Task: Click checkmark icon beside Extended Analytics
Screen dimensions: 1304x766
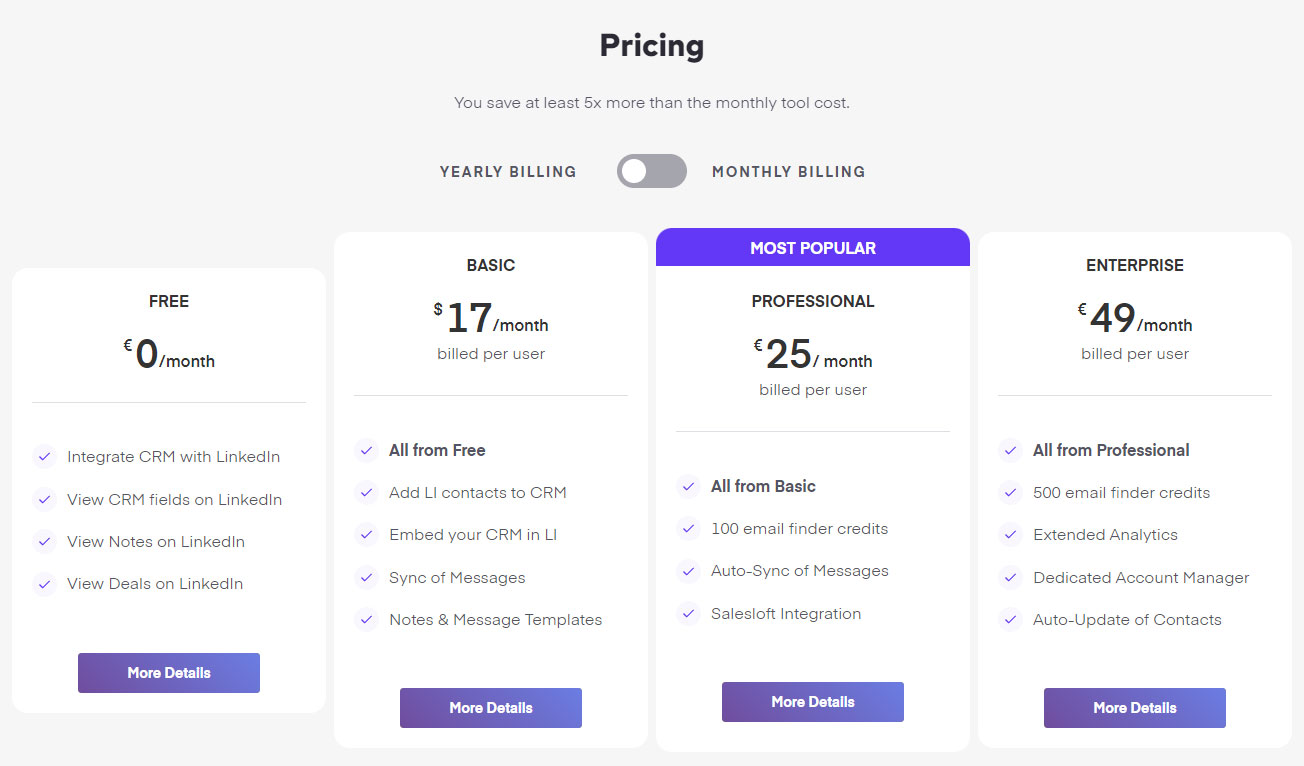Action: click(1010, 535)
